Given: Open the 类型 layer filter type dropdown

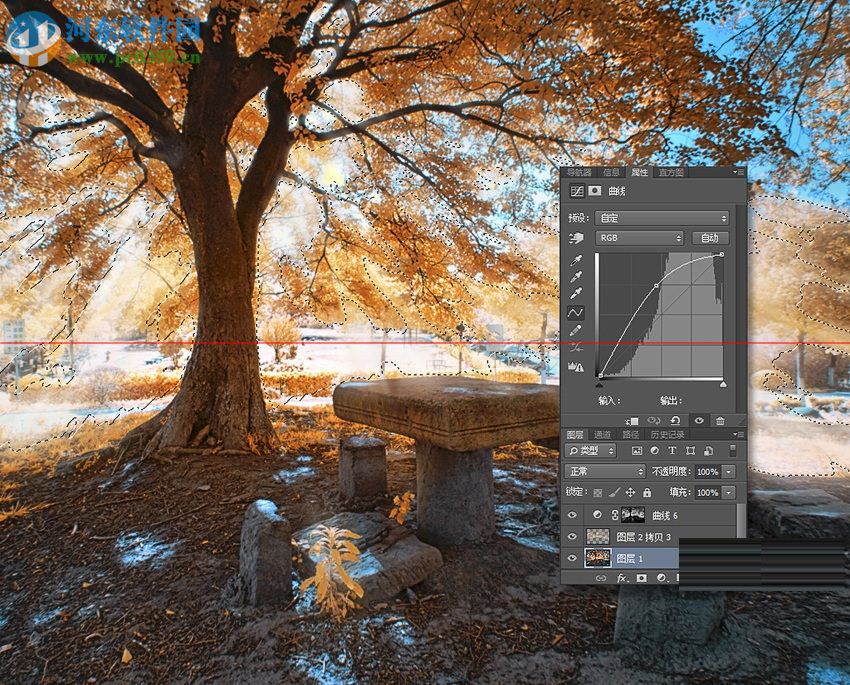Looking at the screenshot, I should coord(590,450).
